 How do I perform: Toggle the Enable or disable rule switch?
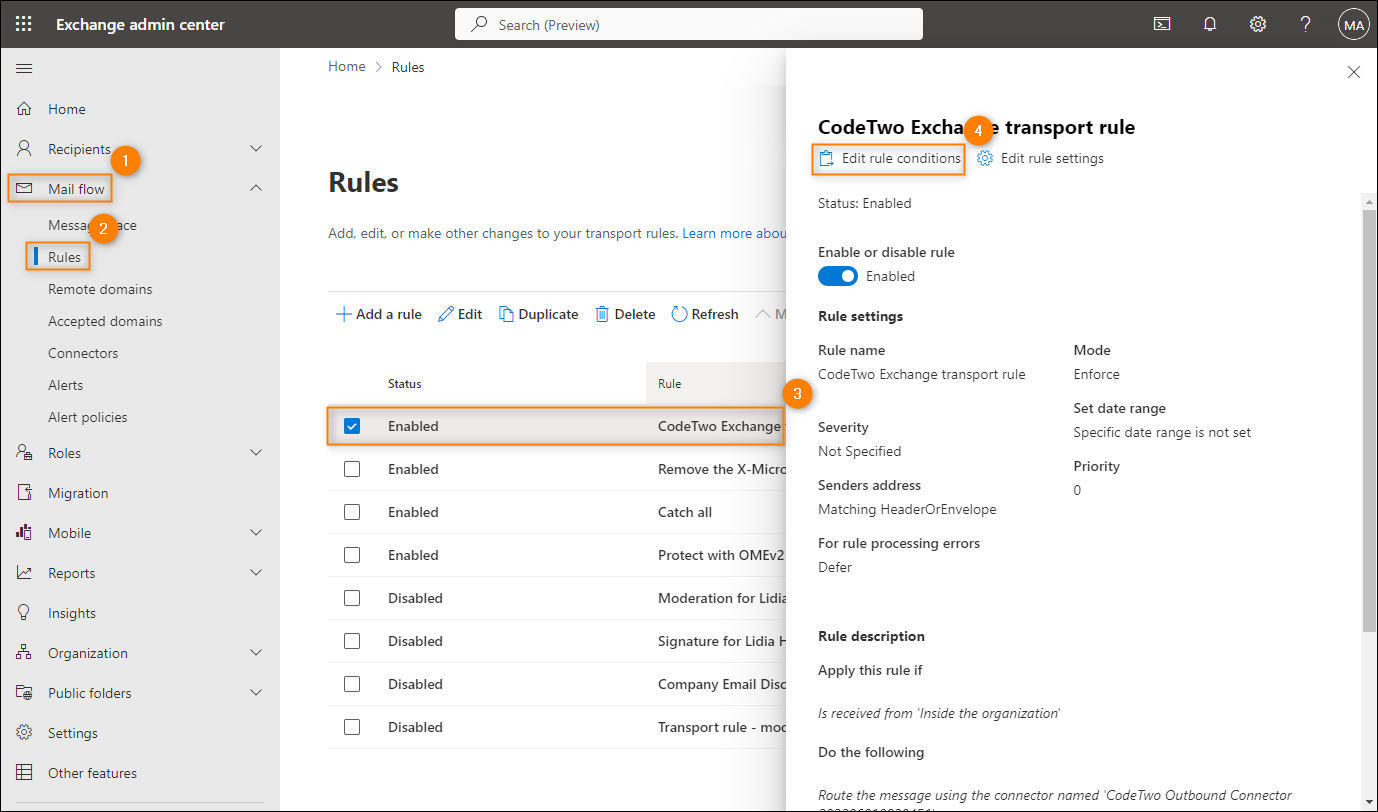tap(838, 276)
